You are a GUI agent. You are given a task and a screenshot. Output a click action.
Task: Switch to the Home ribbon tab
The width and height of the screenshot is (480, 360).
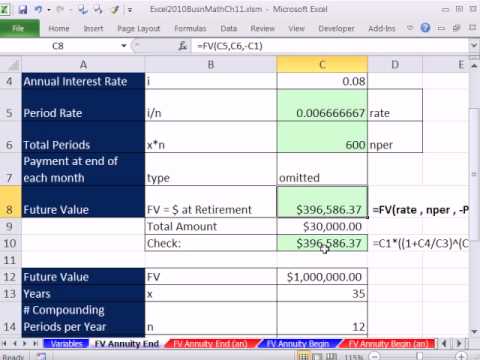pos(59,29)
